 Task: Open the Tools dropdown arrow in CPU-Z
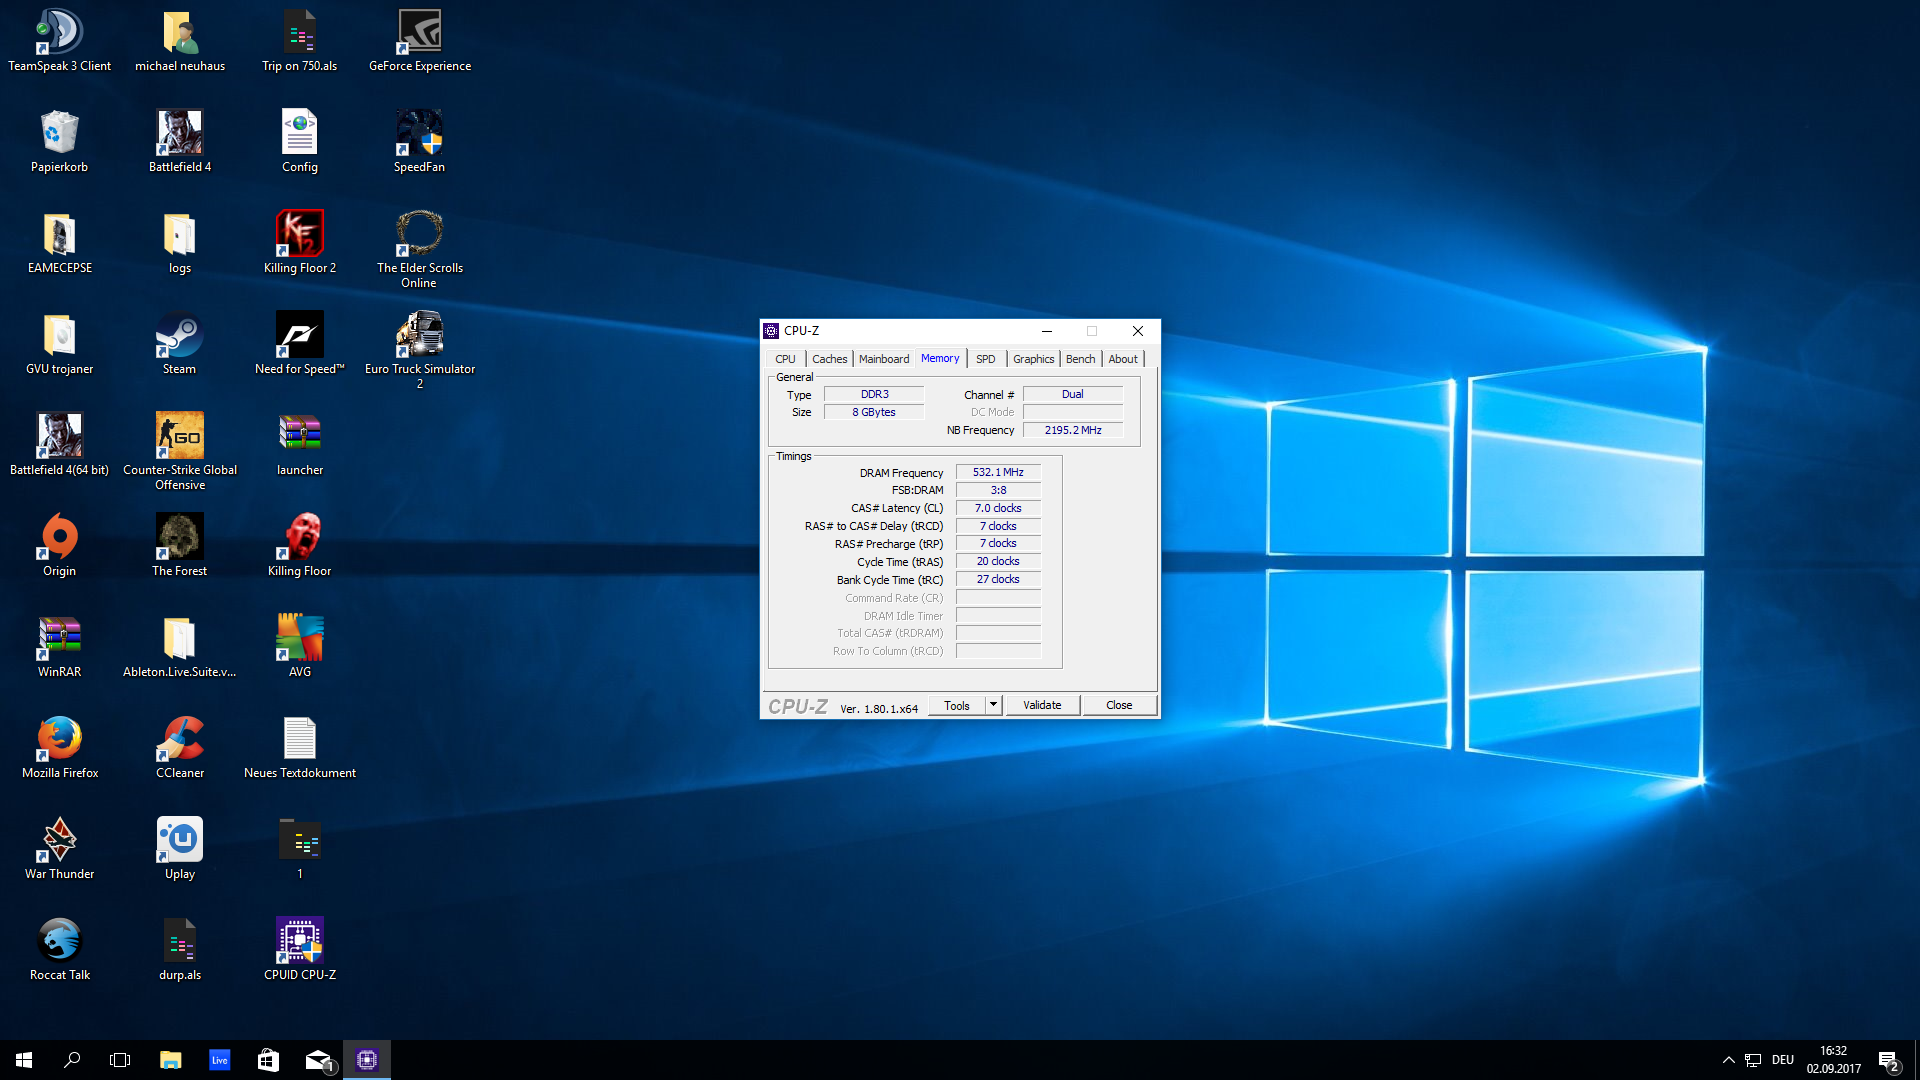pyautogui.click(x=993, y=705)
